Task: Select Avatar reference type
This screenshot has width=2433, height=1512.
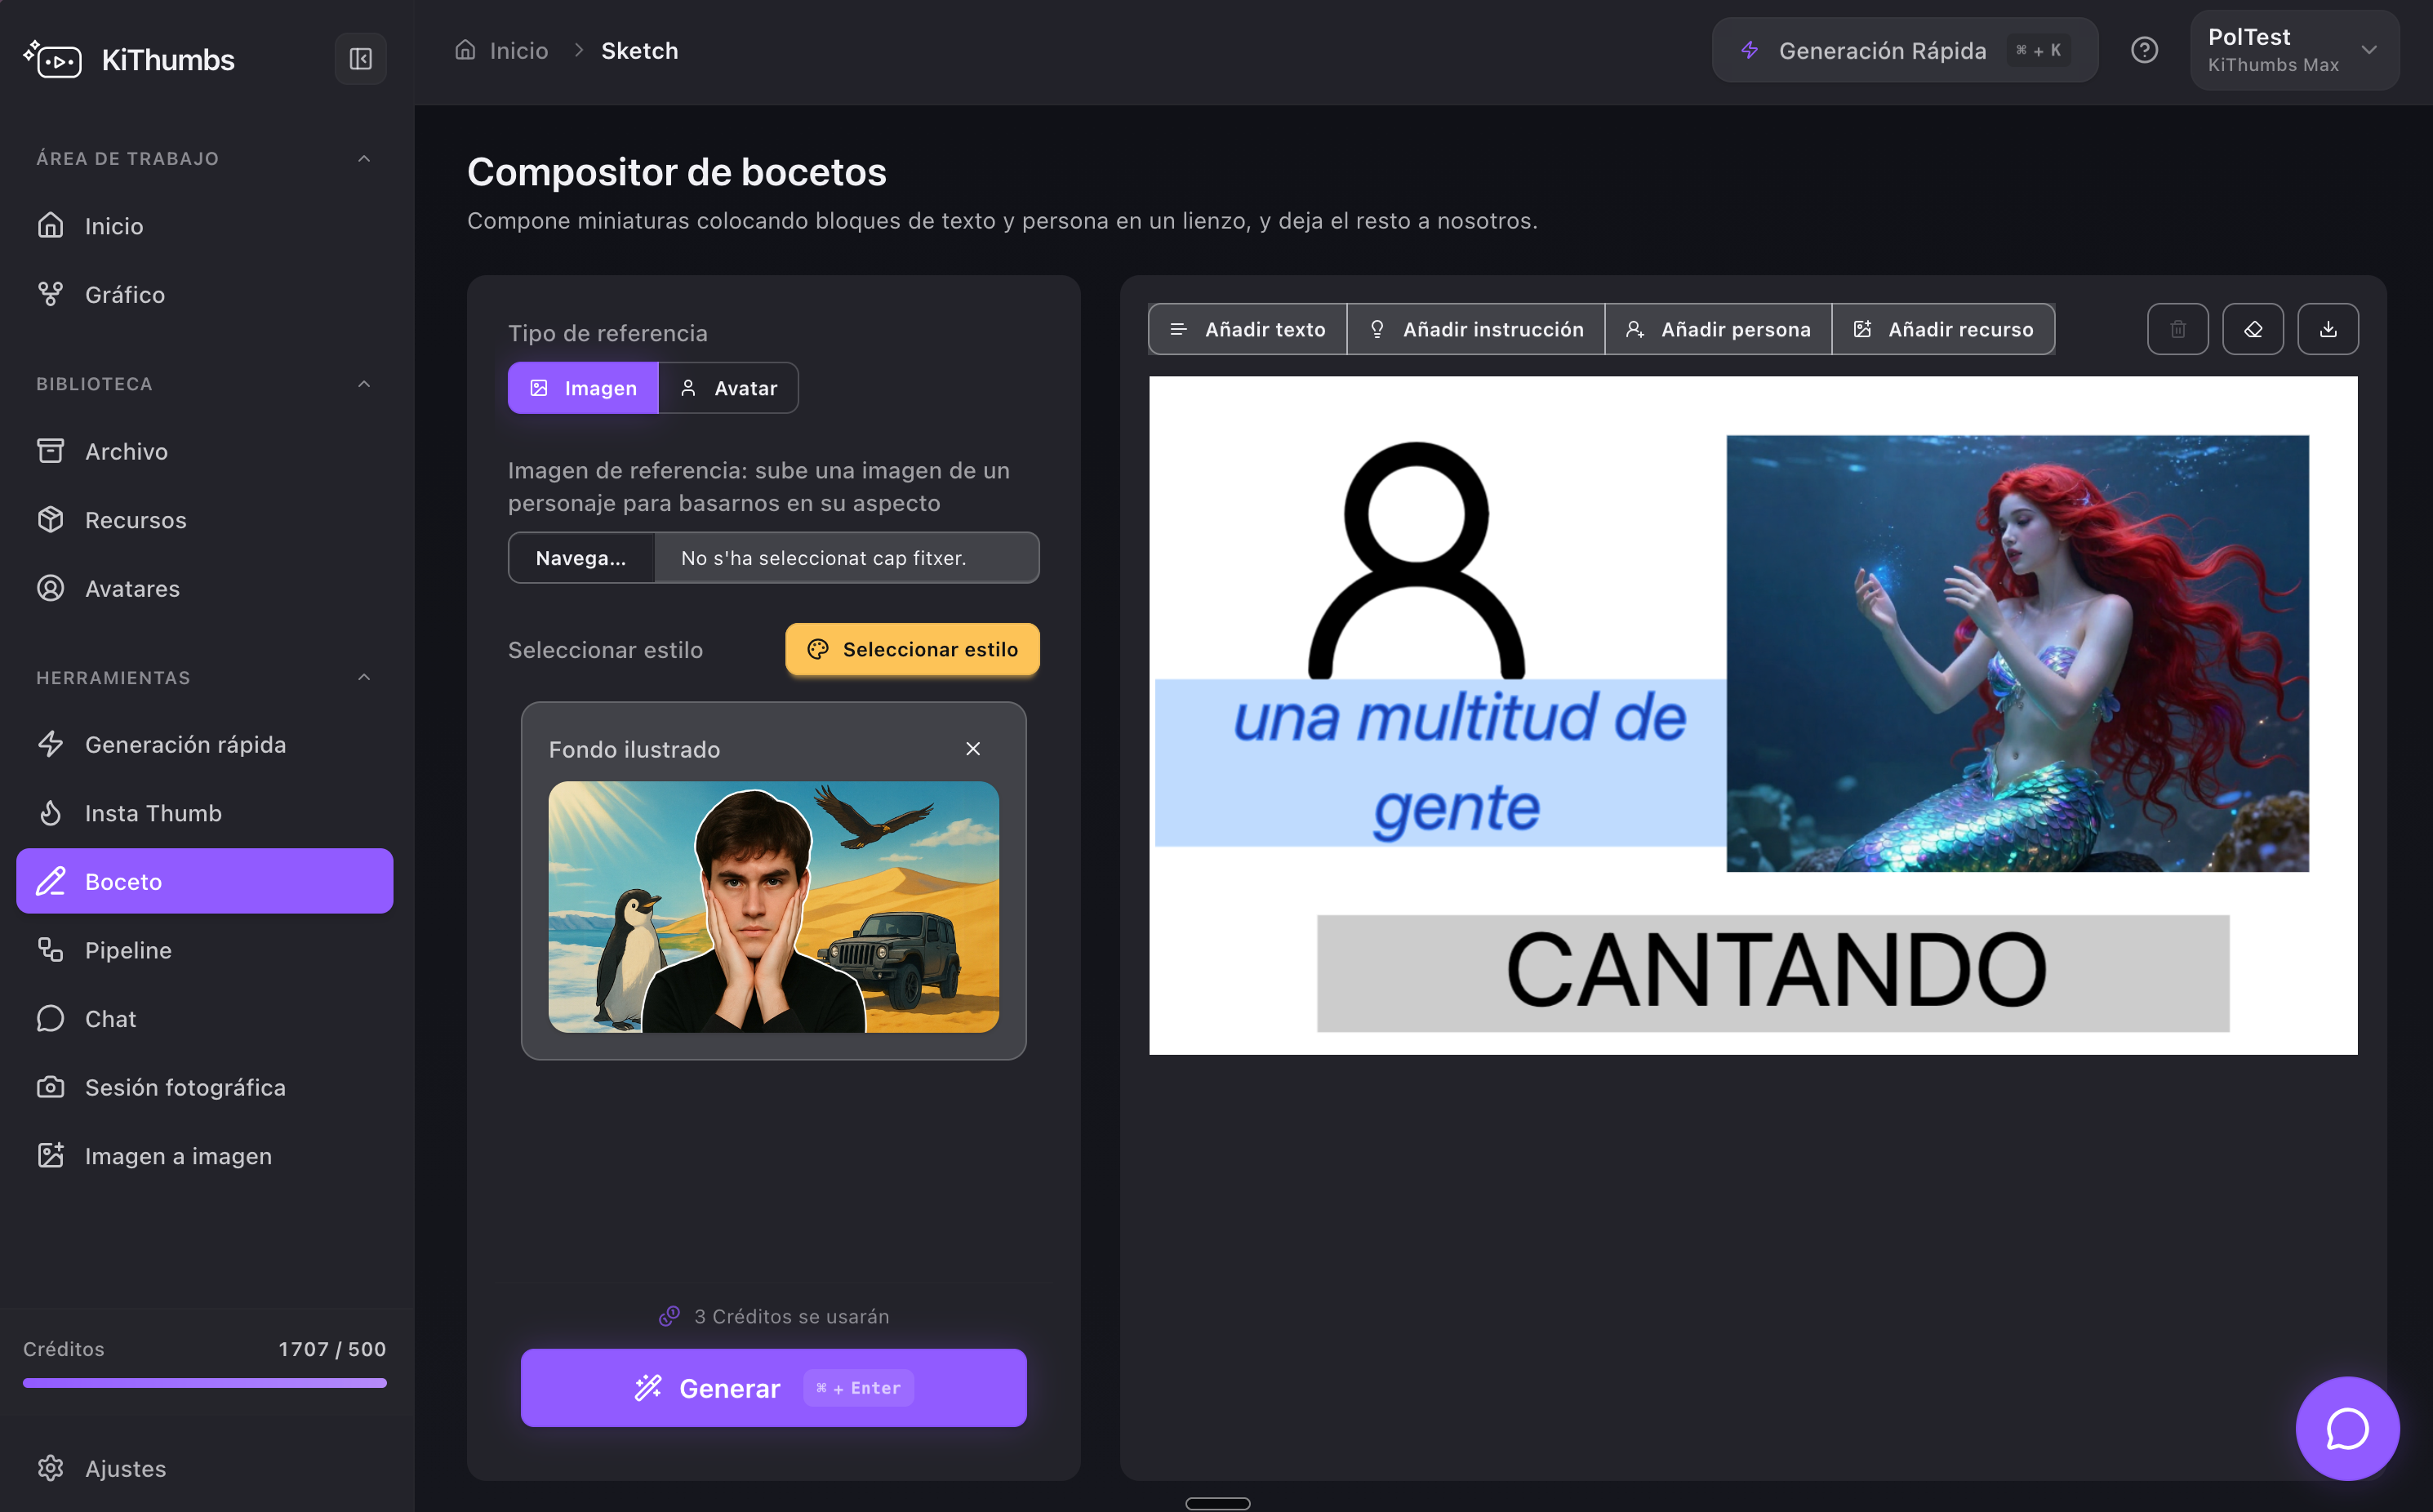Action: [x=728, y=388]
